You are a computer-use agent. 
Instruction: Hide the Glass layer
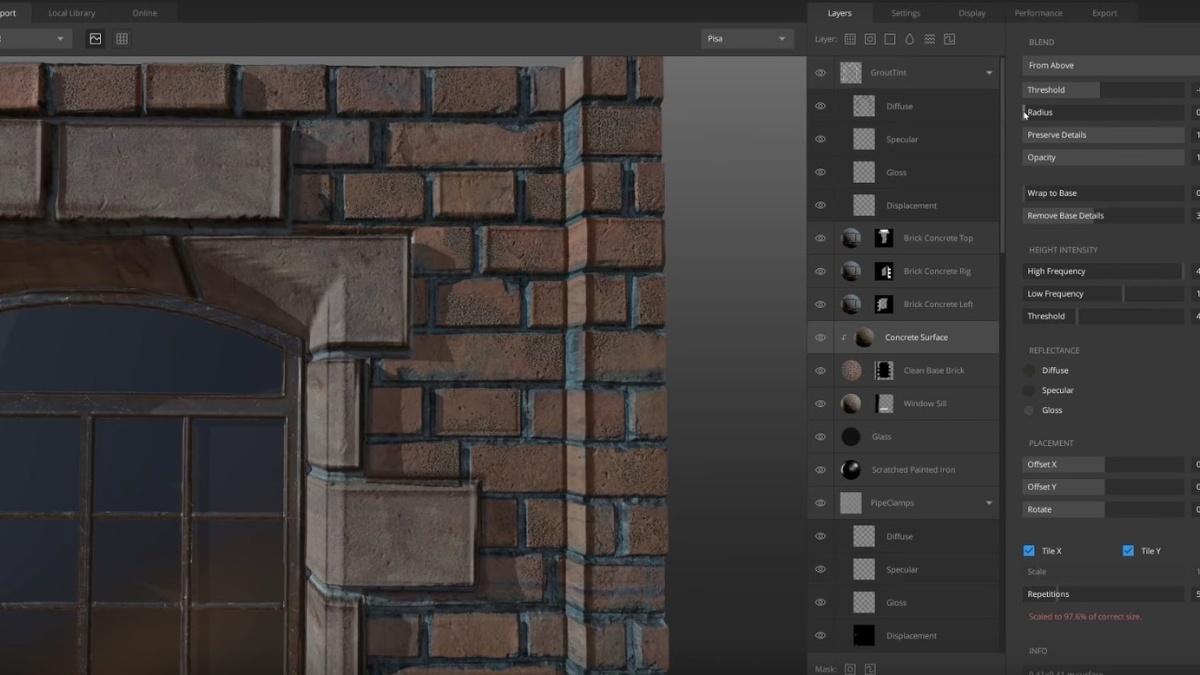820,436
